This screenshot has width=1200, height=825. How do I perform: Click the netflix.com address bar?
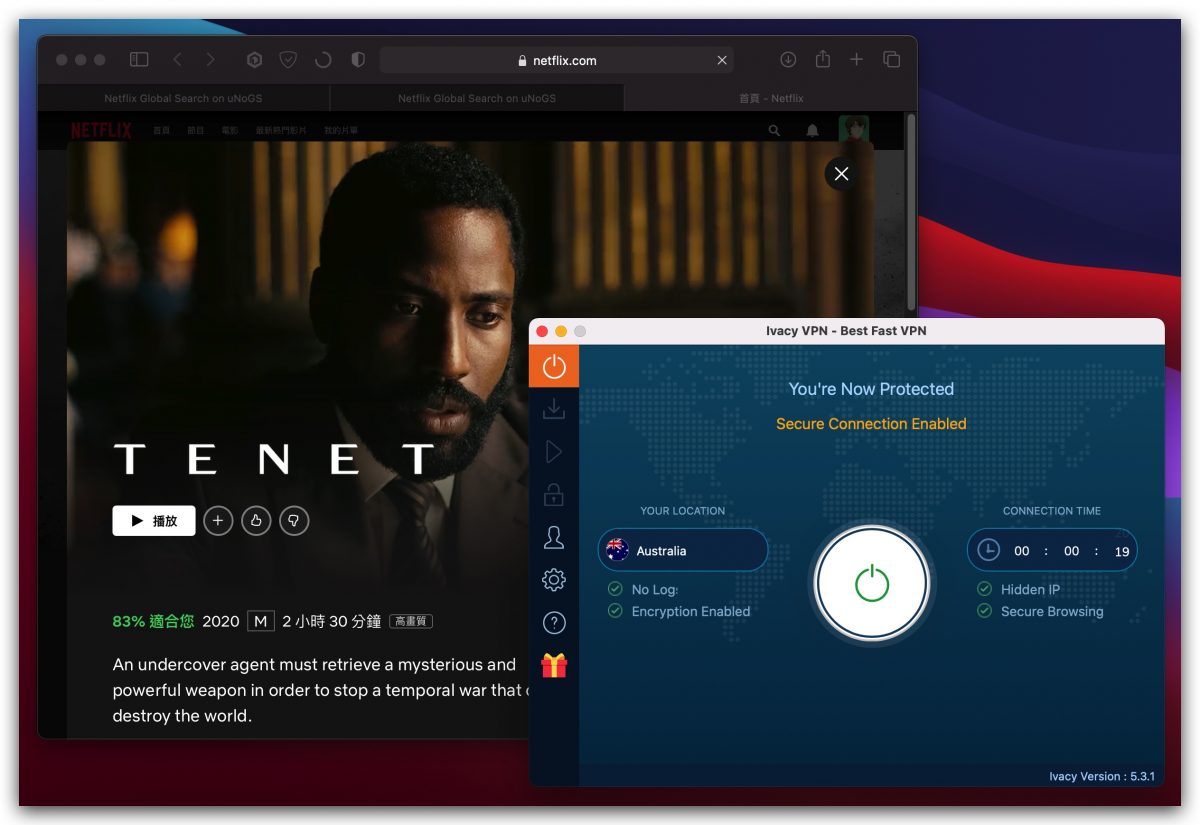tap(556, 60)
